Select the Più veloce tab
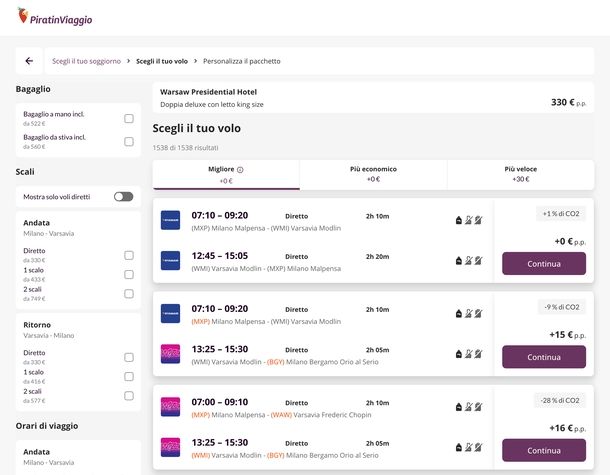 click(x=520, y=174)
